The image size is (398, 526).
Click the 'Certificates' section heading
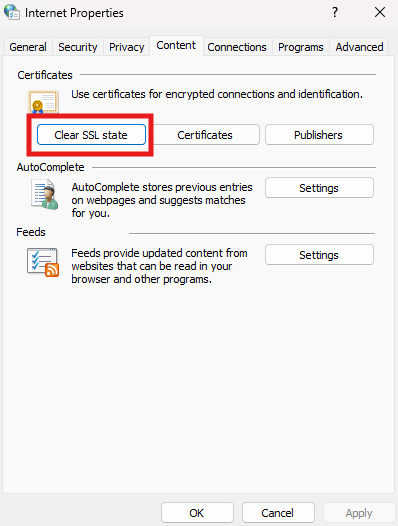click(45, 75)
